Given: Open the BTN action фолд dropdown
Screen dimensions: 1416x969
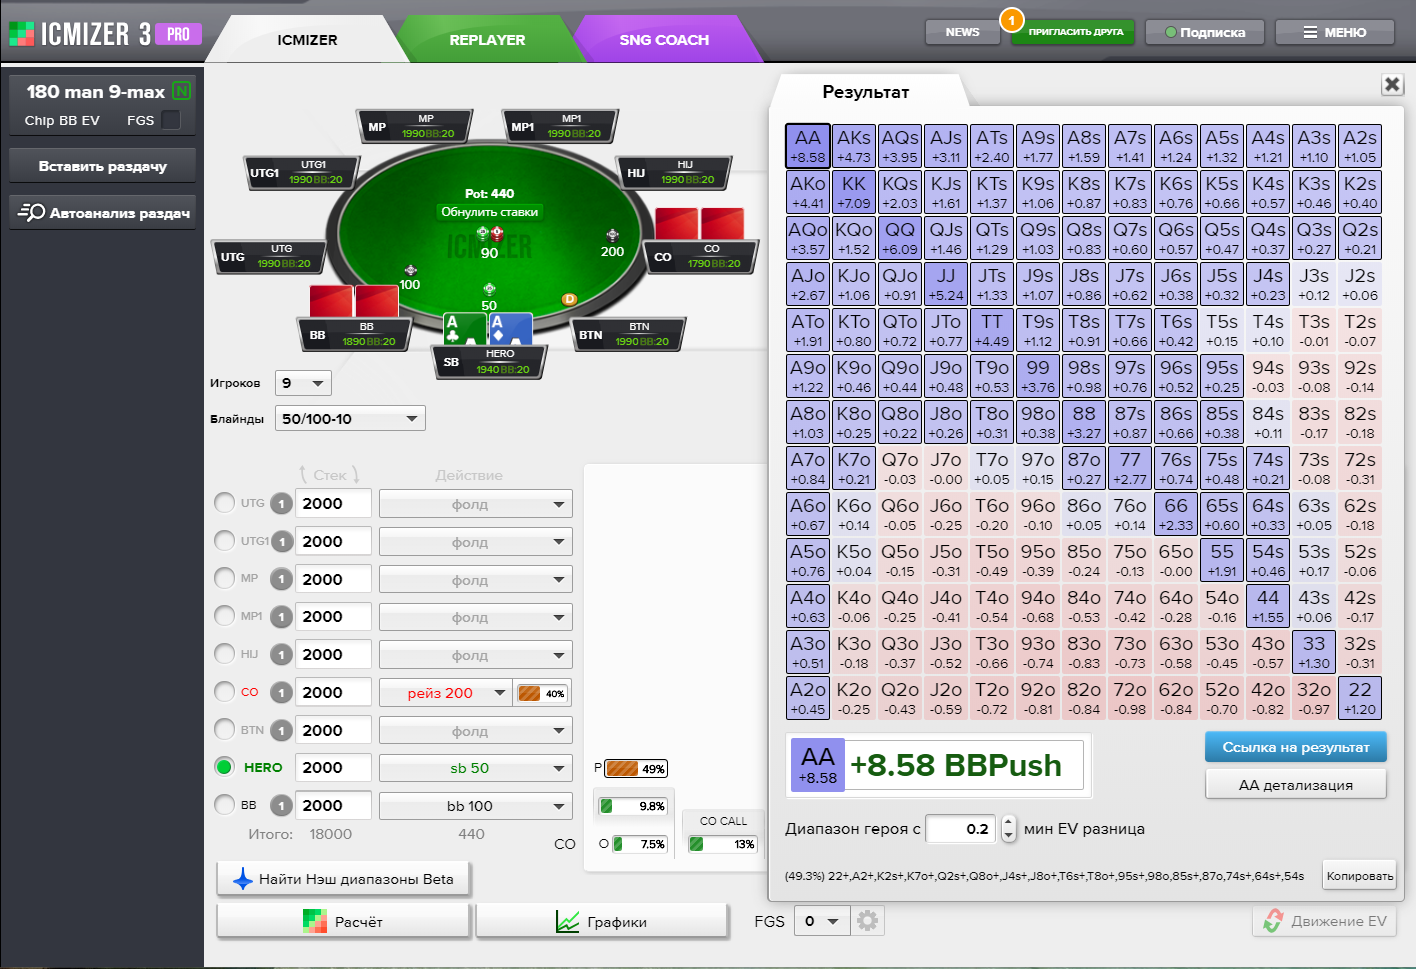Looking at the screenshot, I should click(x=475, y=731).
